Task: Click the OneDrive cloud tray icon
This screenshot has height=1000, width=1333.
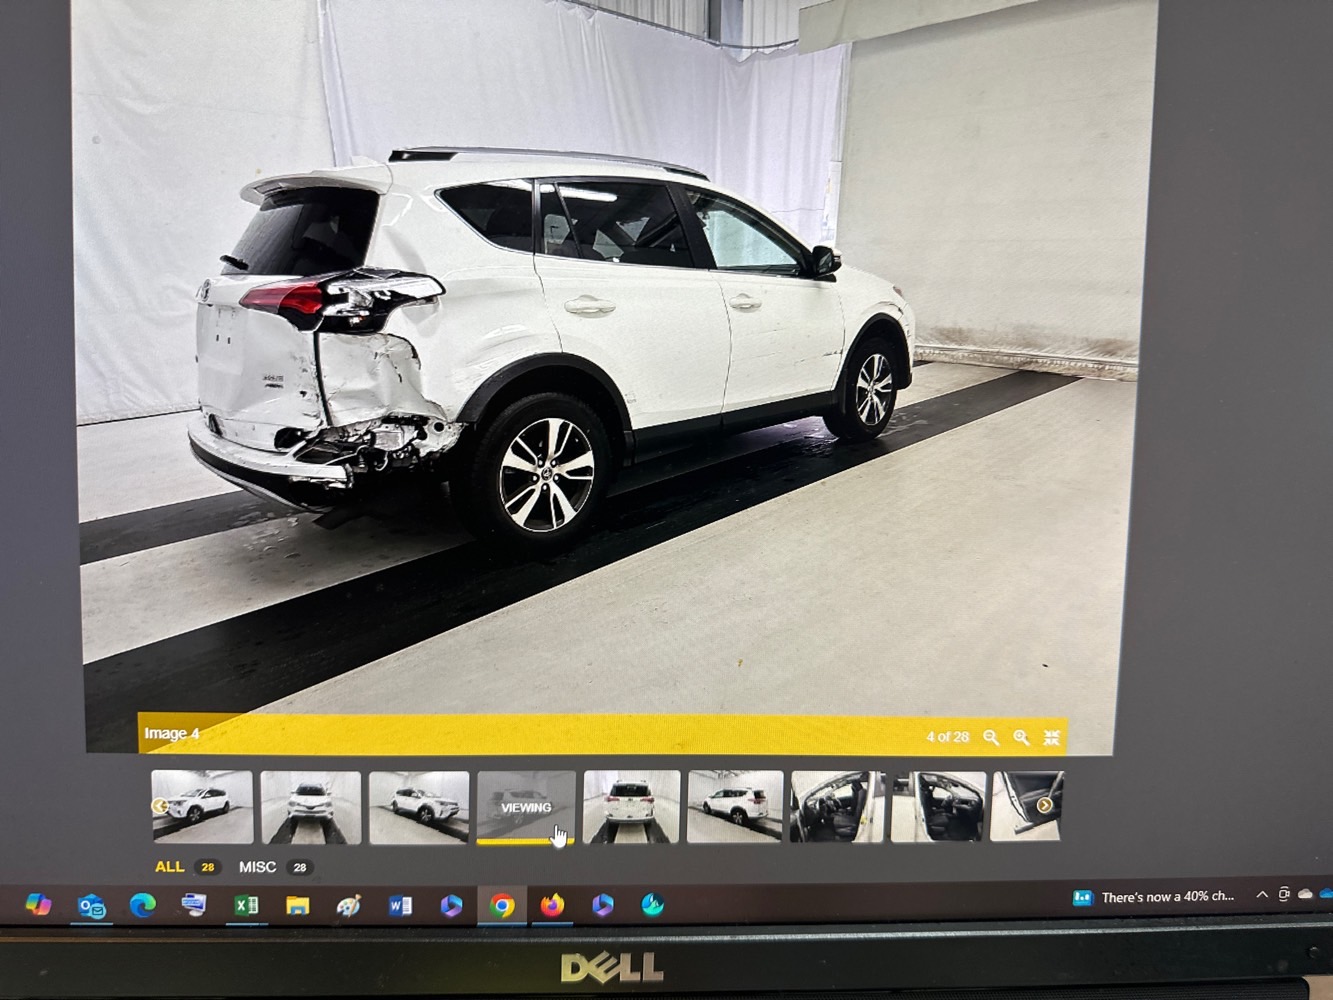Action: click(1305, 894)
